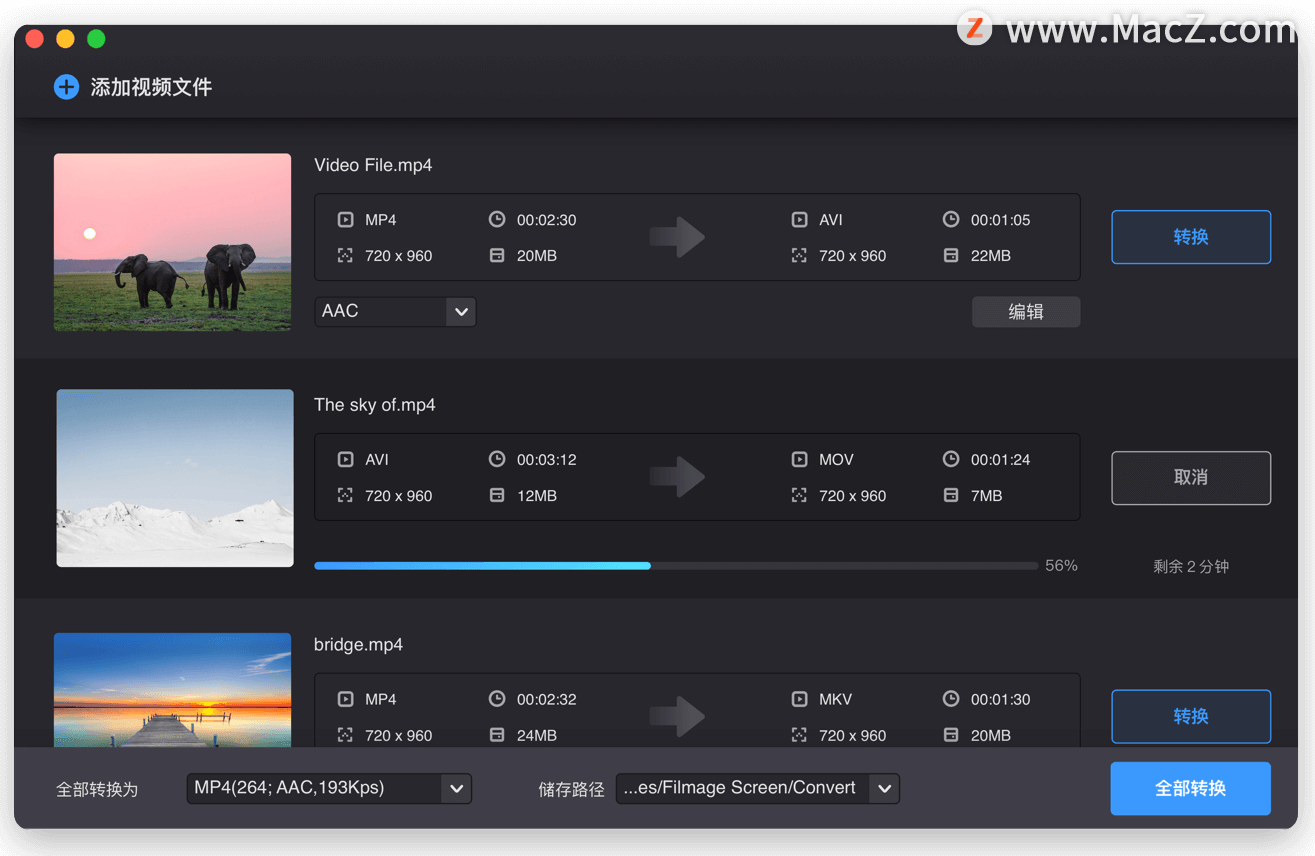Click 转换 button for Video File.mp4
The width and height of the screenshot is (1315, 856).
(1191, 237)
